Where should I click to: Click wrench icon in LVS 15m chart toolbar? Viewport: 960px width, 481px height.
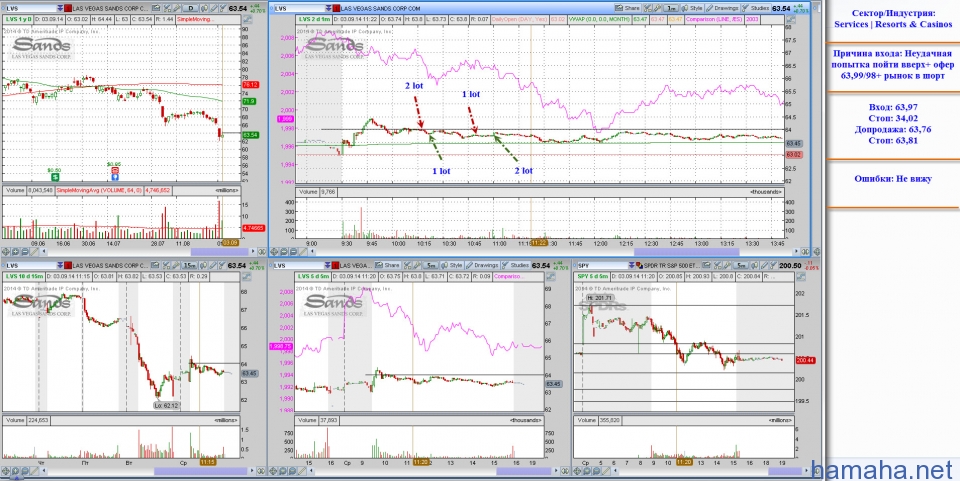click(176, 266)
